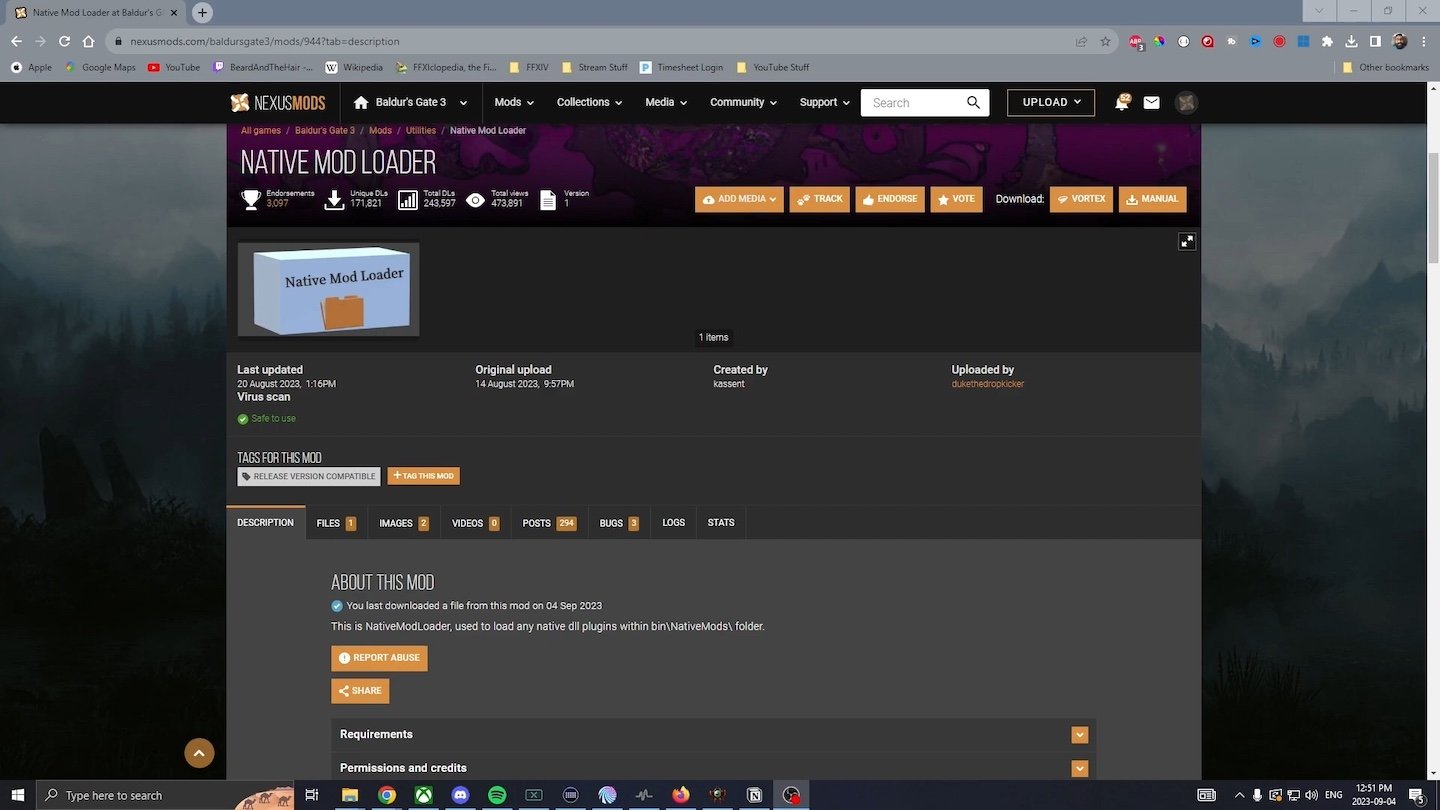Switch to the IMAGES tab

404,523
